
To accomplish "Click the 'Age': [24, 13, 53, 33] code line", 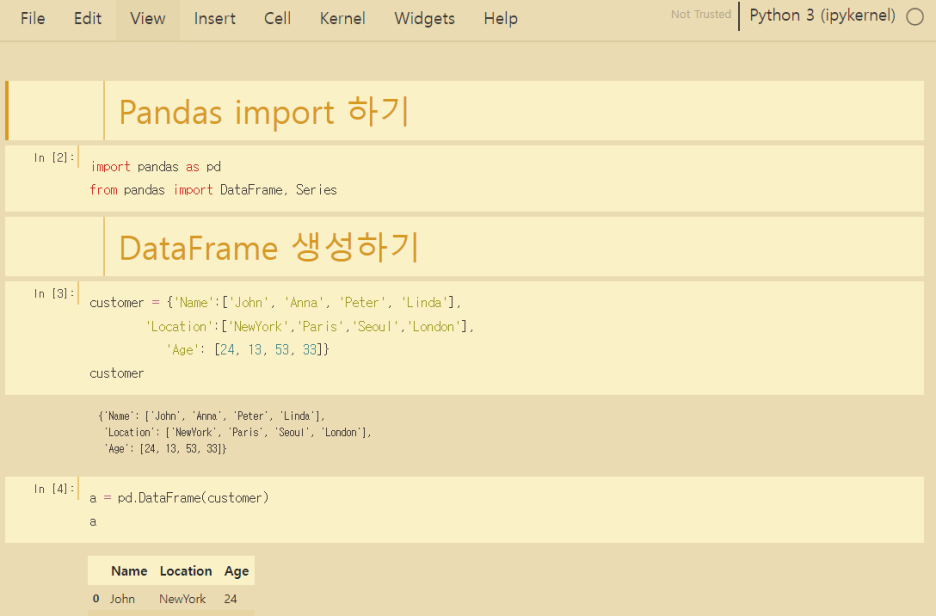I will point(248,350).
